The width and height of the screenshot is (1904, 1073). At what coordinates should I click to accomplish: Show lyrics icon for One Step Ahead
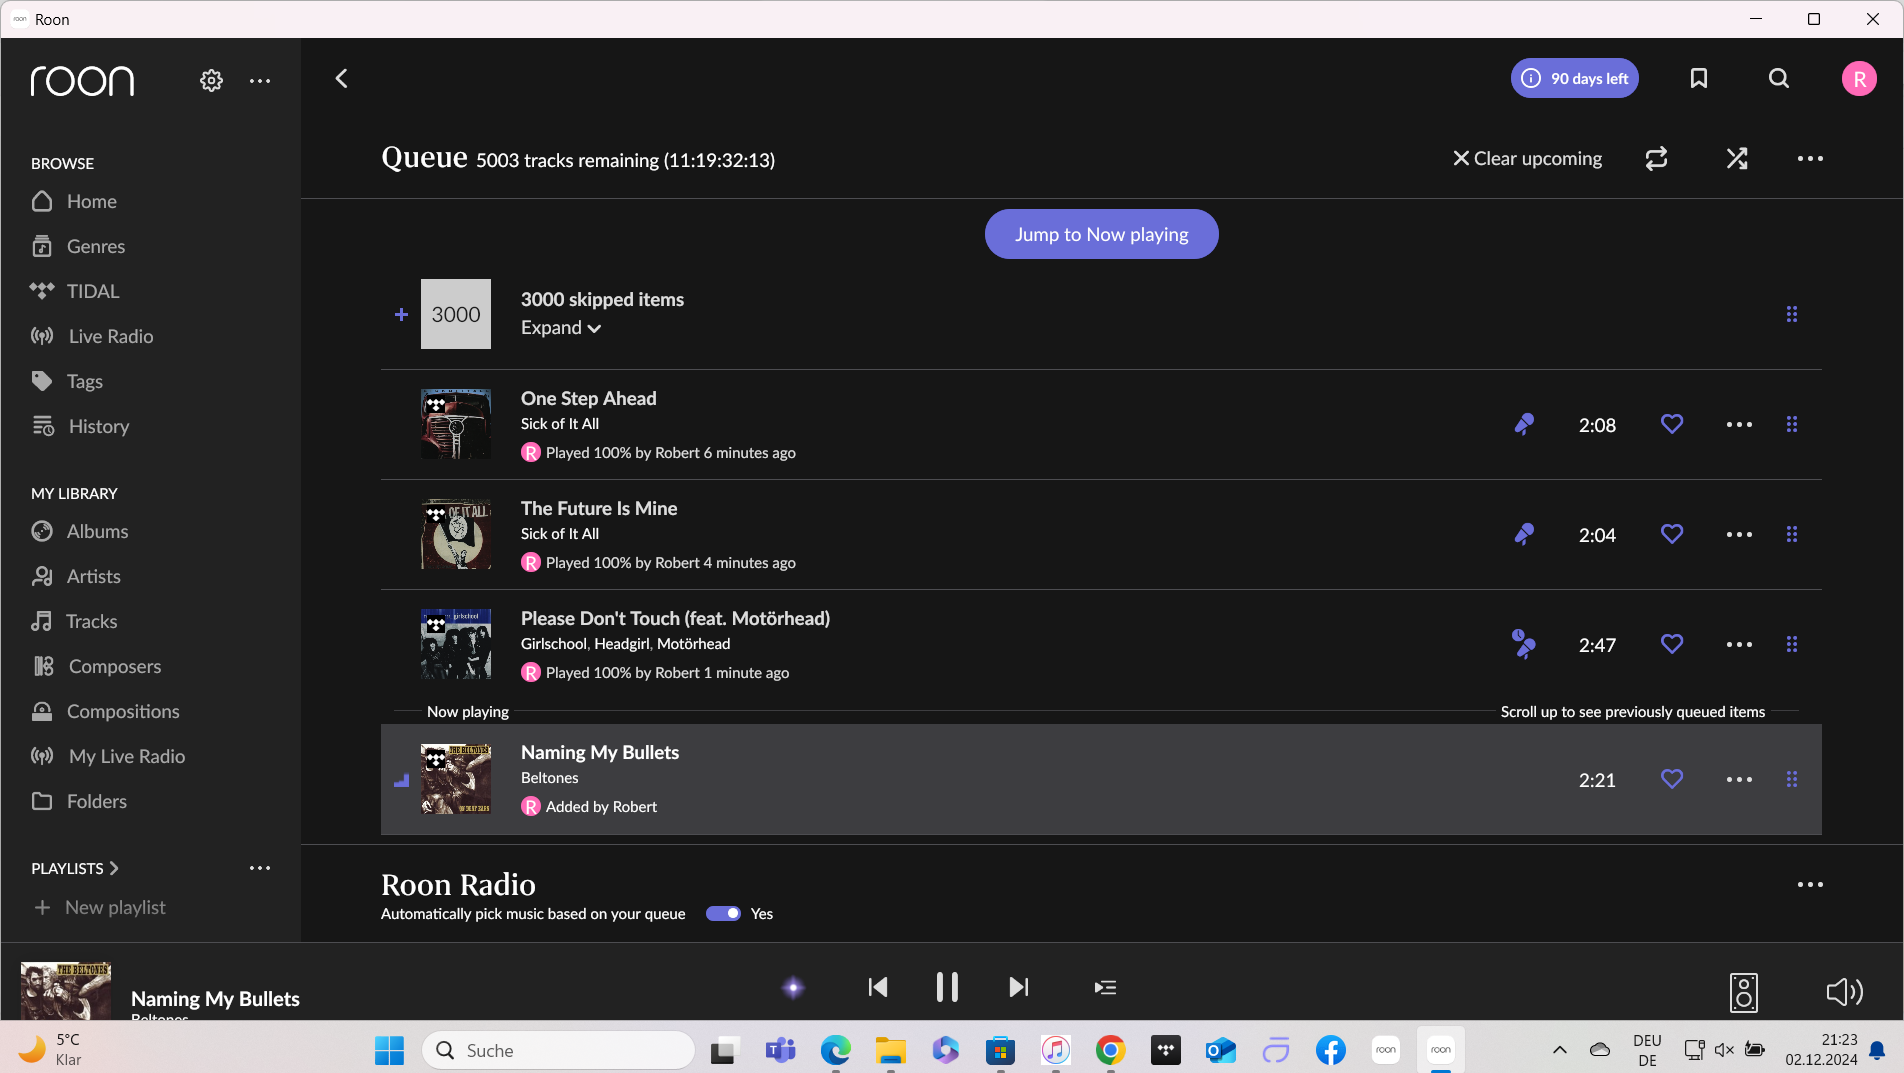(1524, 424)
